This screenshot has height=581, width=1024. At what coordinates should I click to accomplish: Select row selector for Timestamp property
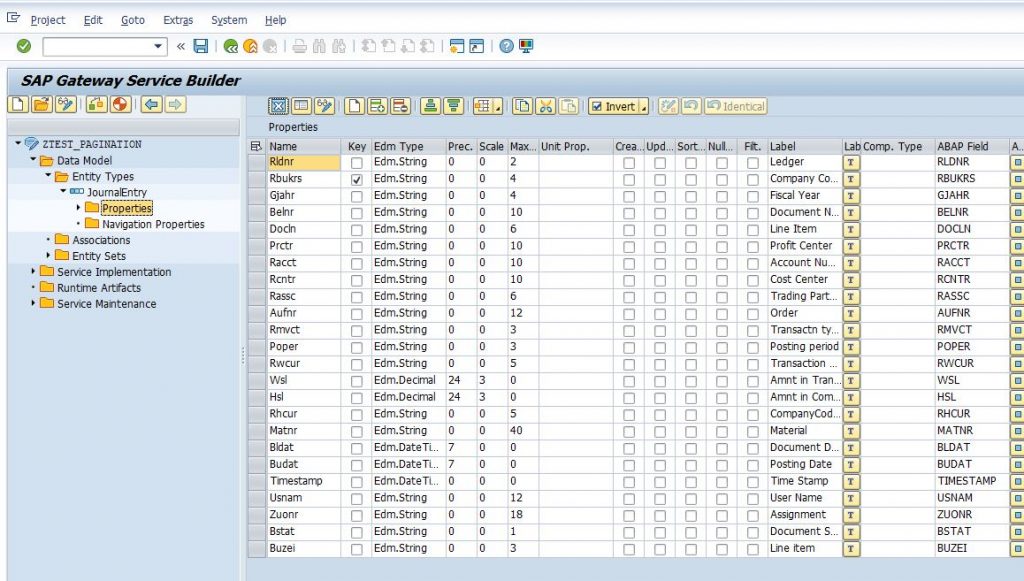257,482
